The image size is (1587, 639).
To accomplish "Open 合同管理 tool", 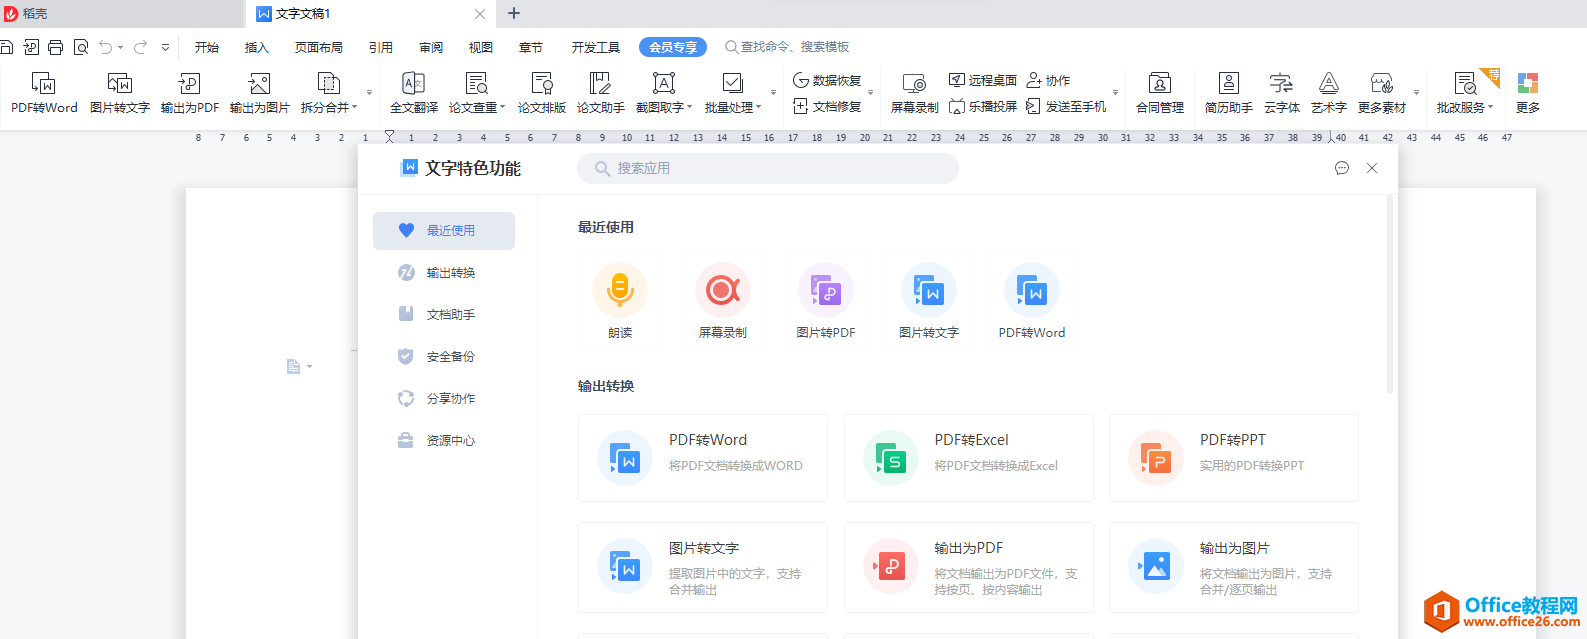I will click(x=1160, y=92).
